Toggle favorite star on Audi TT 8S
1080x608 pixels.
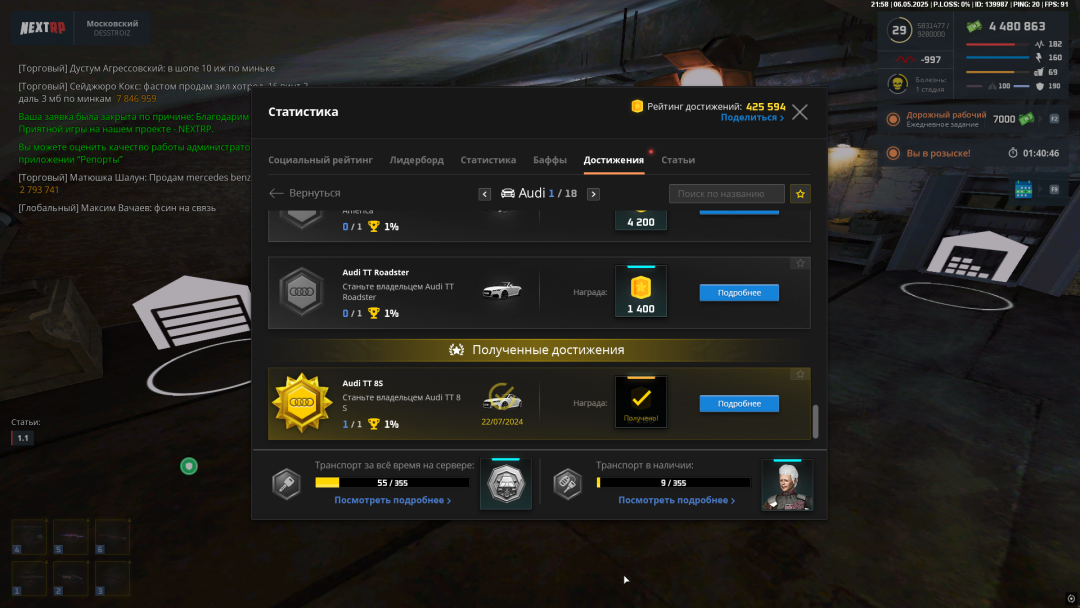tap(800, 375)
